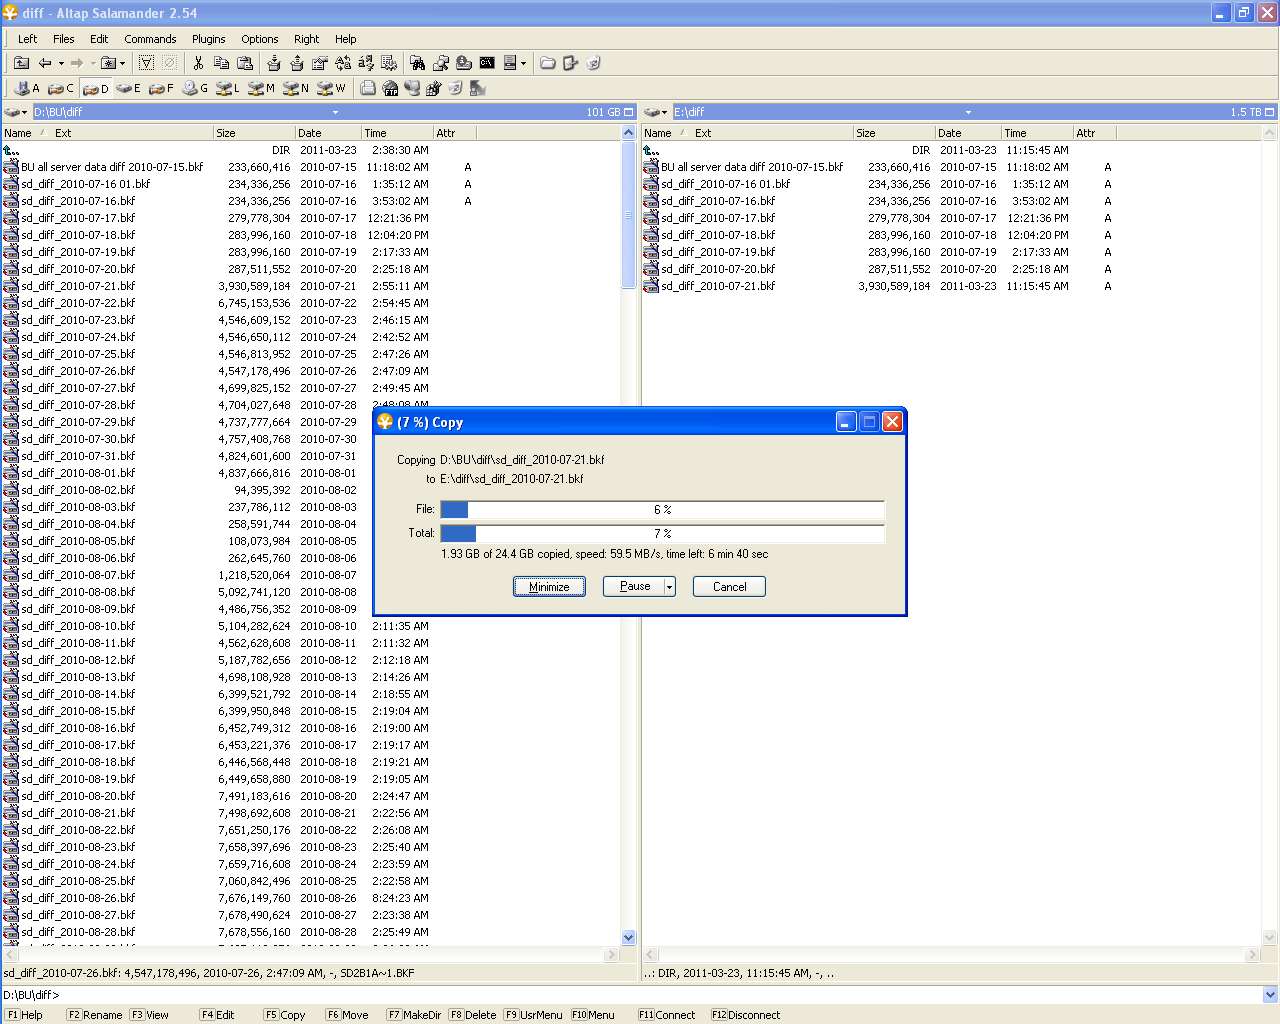Open the Left menu

pyautogui.click(x=27, y=39)
